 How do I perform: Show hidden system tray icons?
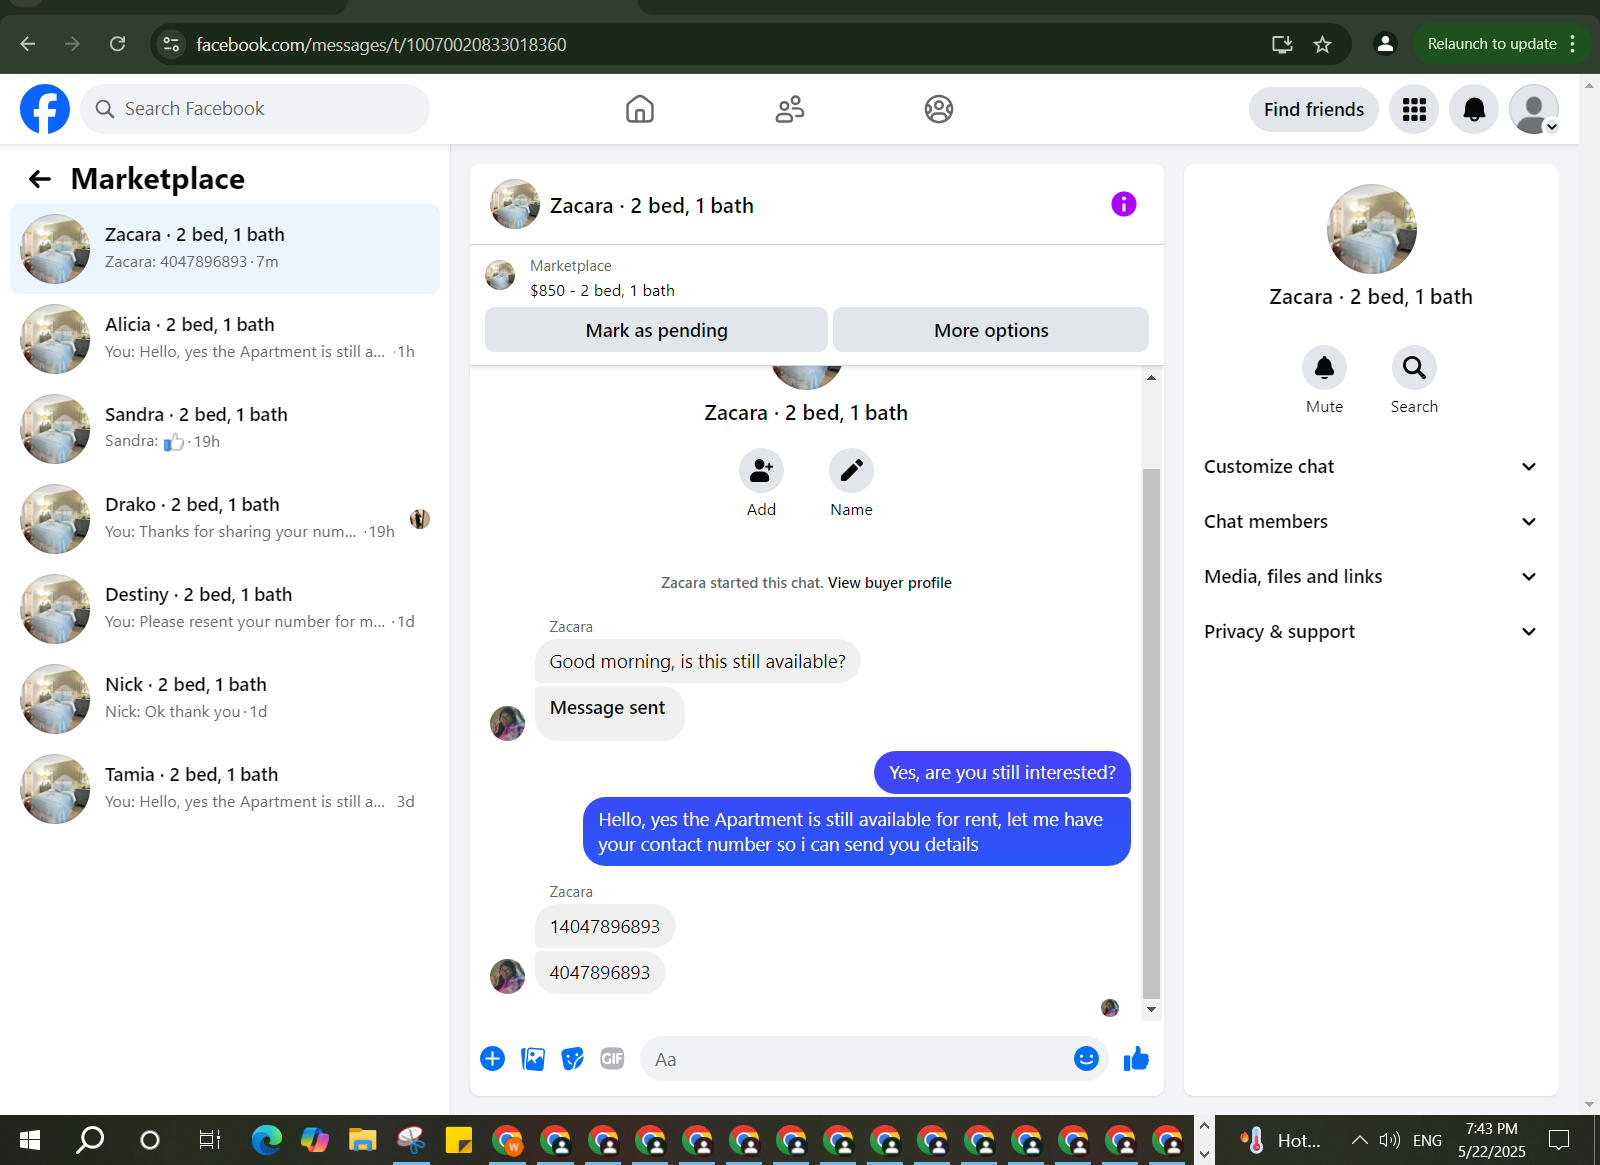tap(1359, 1140)
